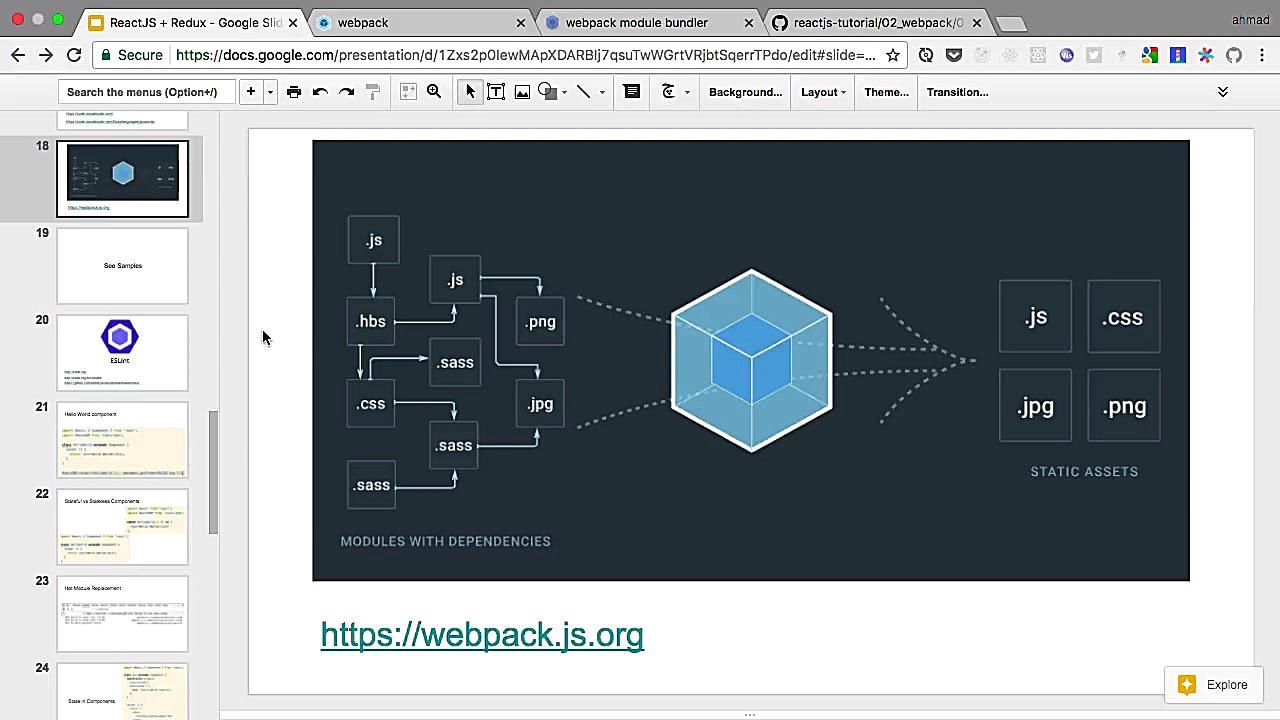
Task: Select the Text box tool
Action: tap(496, 92)
